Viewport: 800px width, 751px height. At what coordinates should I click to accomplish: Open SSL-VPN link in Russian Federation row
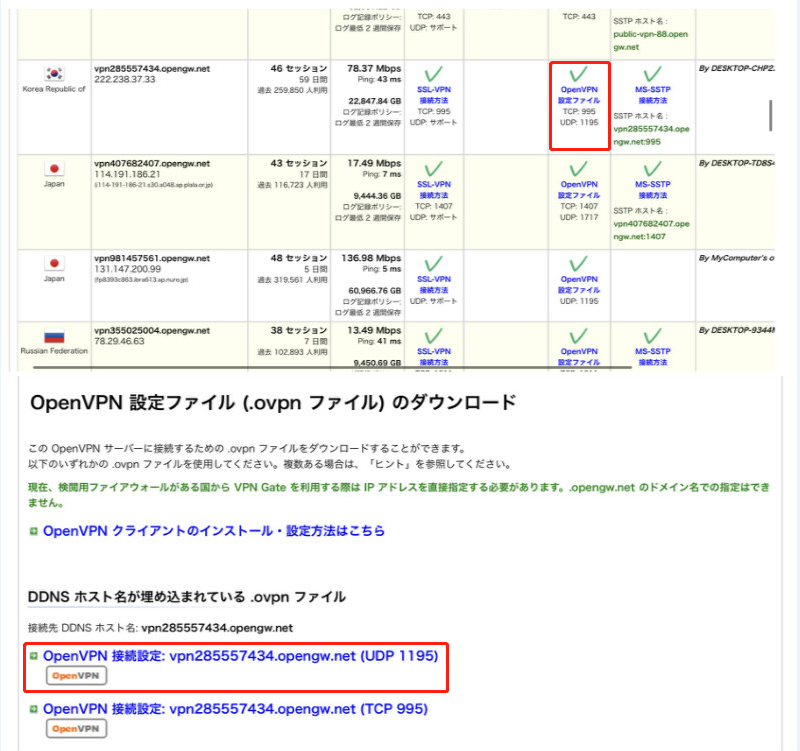434,357
